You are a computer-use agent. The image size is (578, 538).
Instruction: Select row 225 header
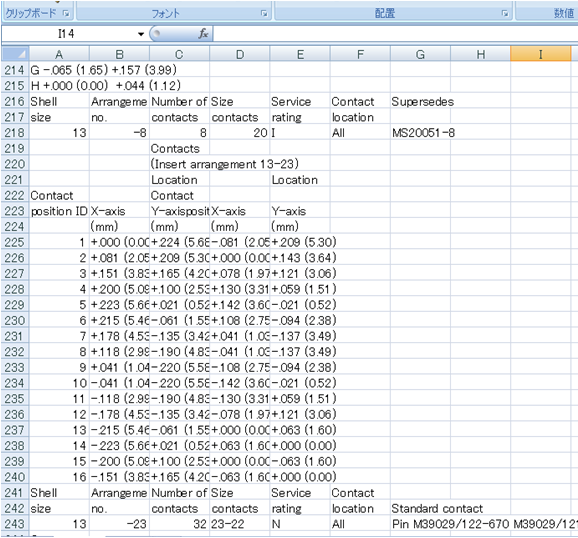15,242
